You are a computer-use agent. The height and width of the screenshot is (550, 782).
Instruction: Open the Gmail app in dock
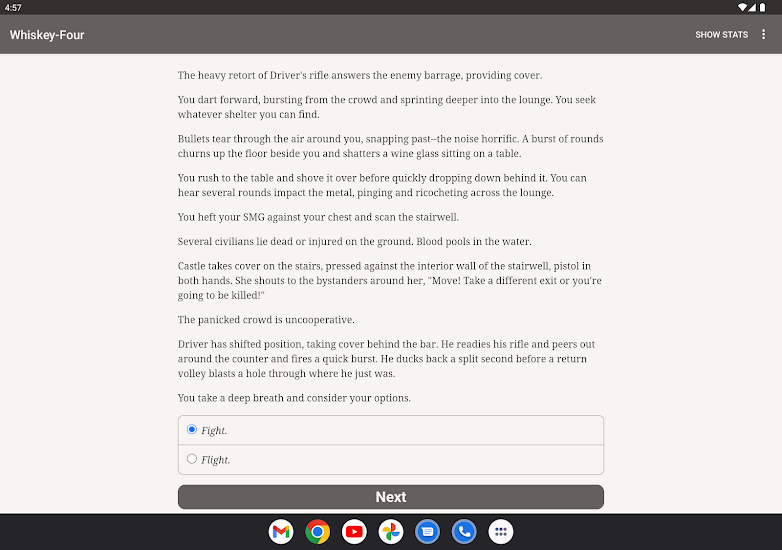[x=281, y=532]
